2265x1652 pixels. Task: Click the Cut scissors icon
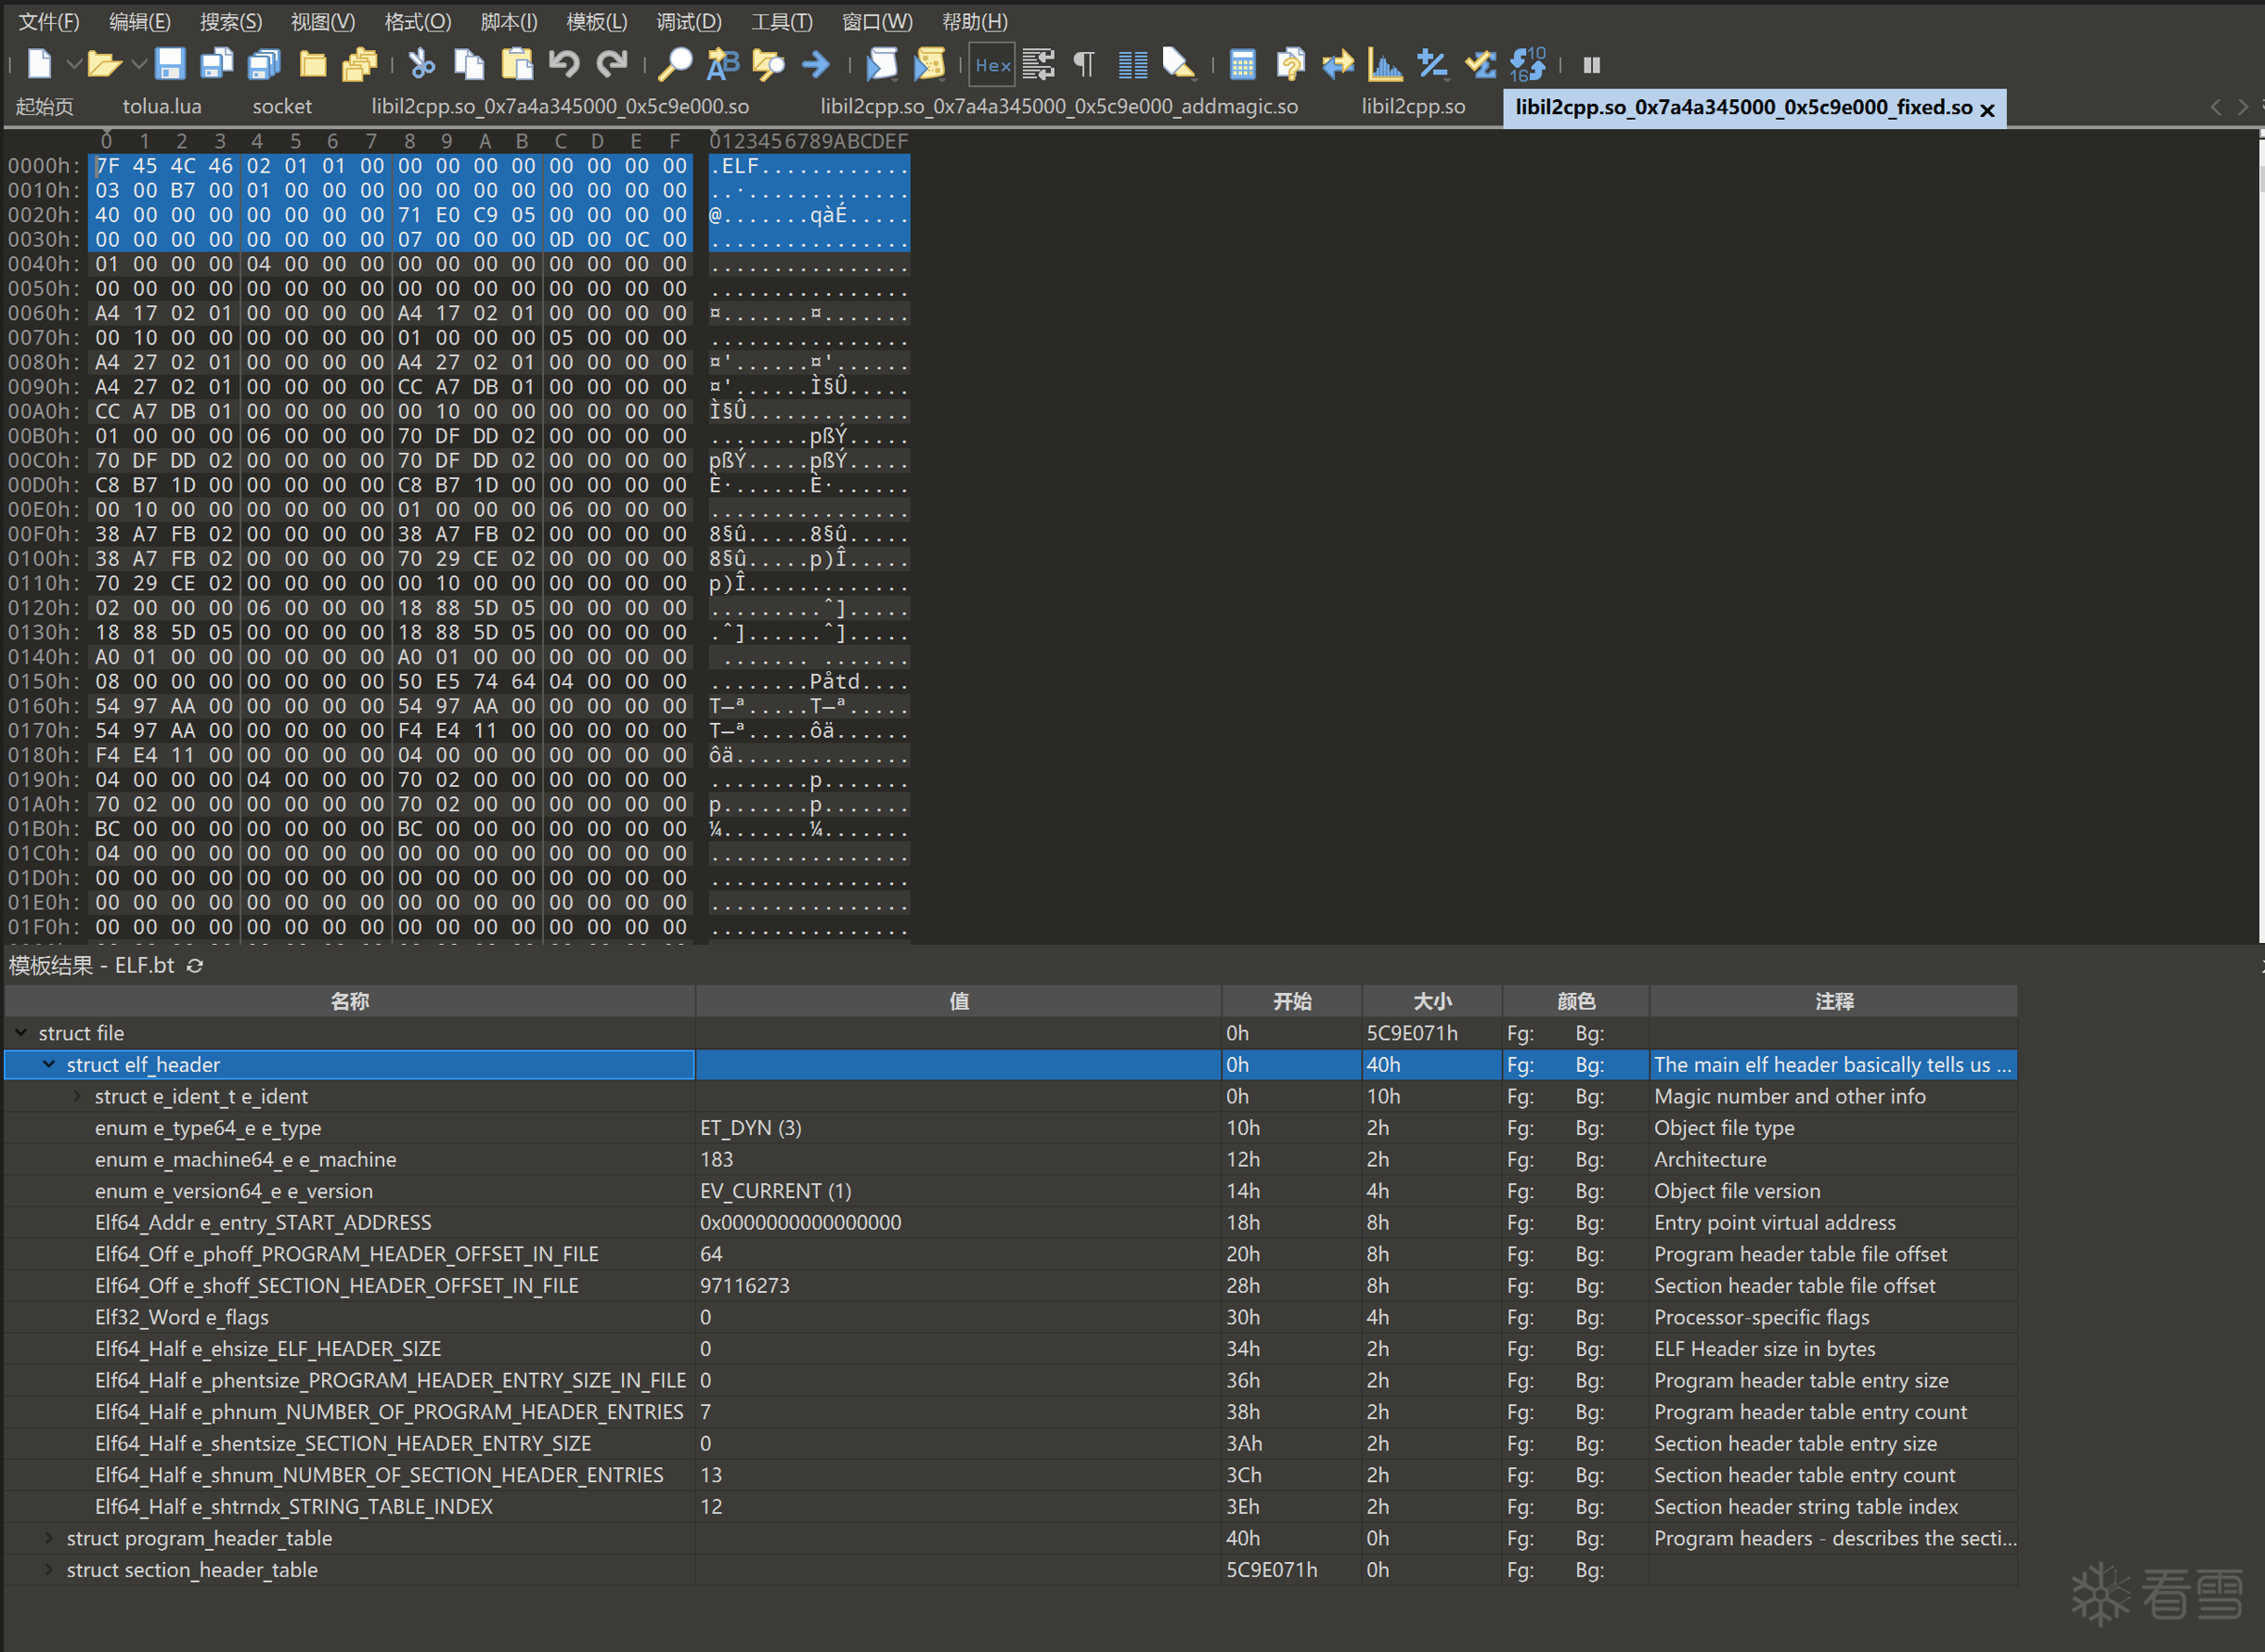click(x=421, y=65)
